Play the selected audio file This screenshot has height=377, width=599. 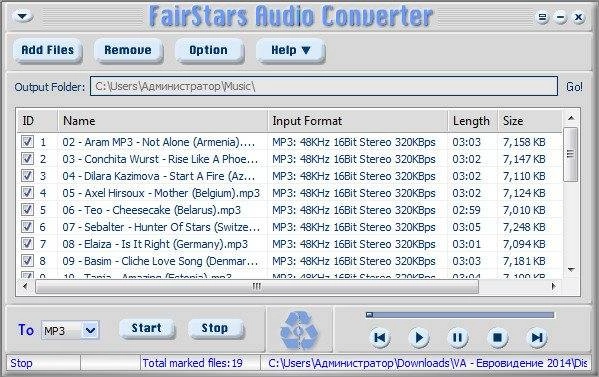pyautogui.click(x=419, y=337)
